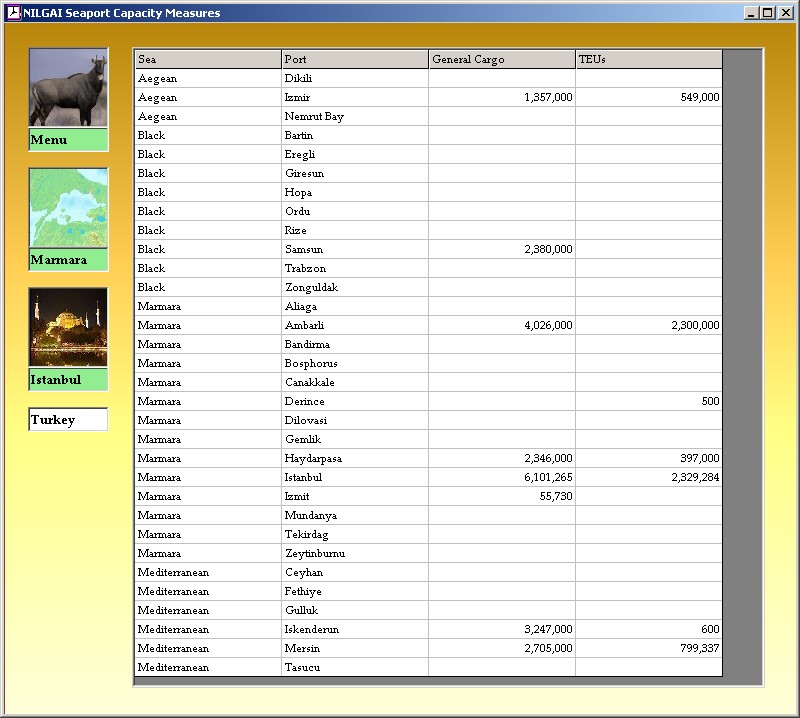Click the Marmara sea map image
Screen dimensions: 800x718
(68, 208)
